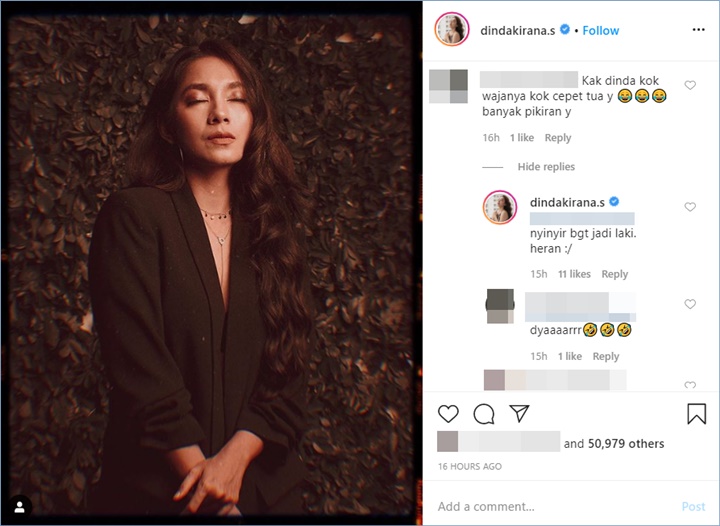The width and height of the screenshot is (720, 526).
Task: Like the 'nyinyir bgt jadi laki' reply
Action: (690, 207)
